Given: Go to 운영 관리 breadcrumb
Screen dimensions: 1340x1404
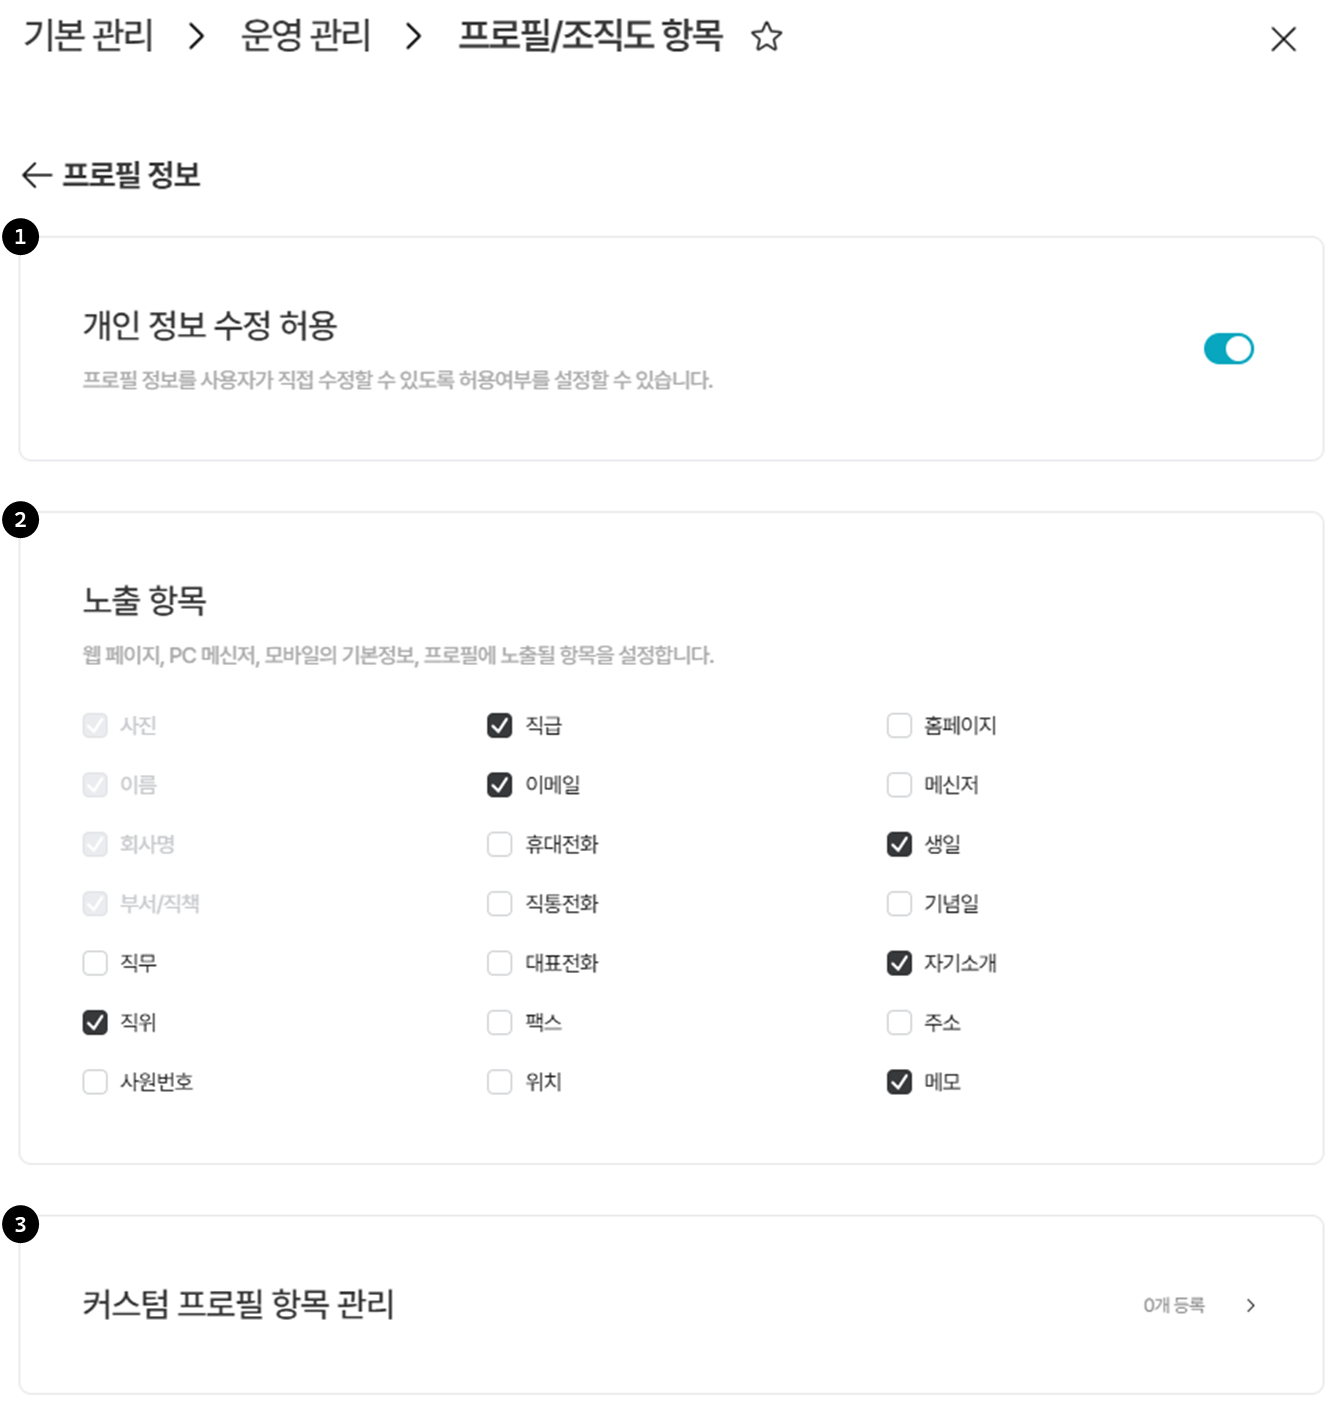Looking at the screenshot, I should (x=306, y=36).
